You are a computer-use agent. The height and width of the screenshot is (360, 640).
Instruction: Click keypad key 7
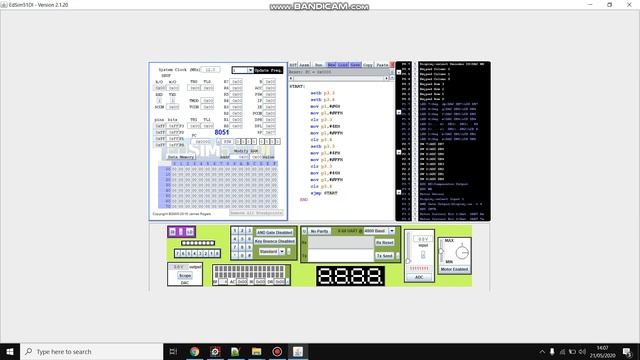235,247
